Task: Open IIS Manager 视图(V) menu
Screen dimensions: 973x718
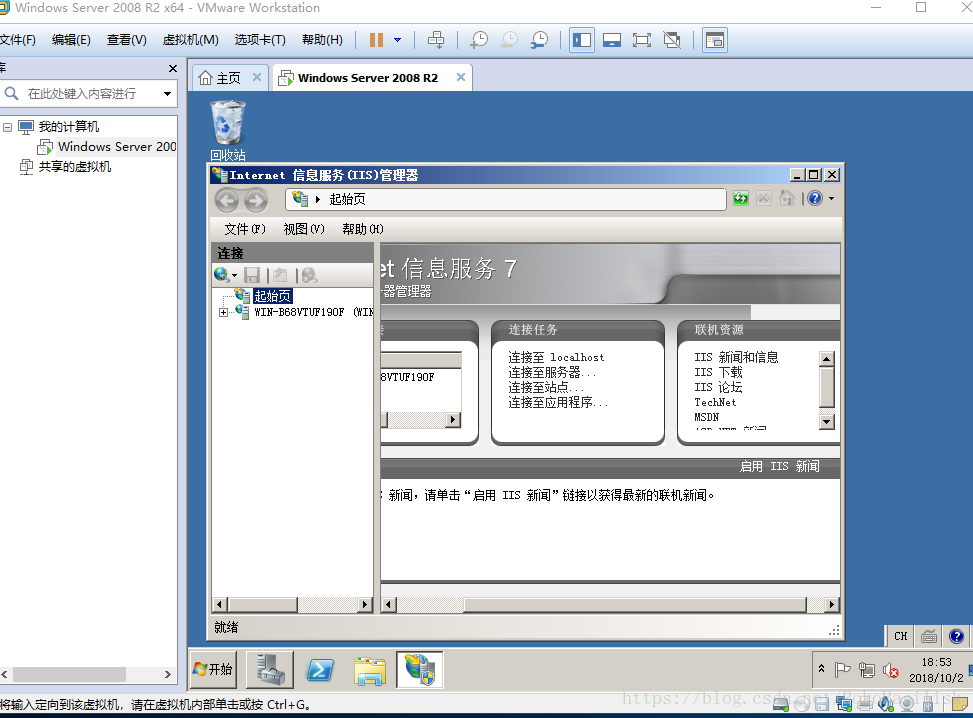Action: tap(303, 230)
